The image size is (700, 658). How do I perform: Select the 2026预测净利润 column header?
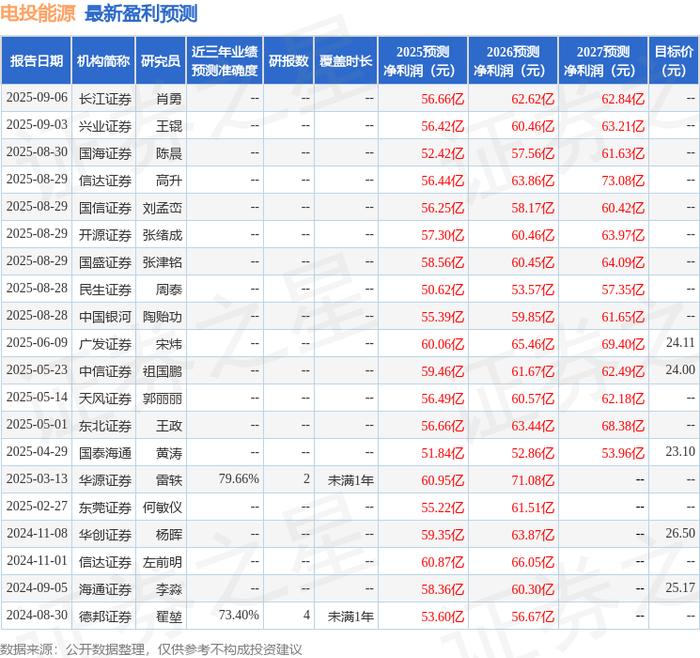pos(513,61)
